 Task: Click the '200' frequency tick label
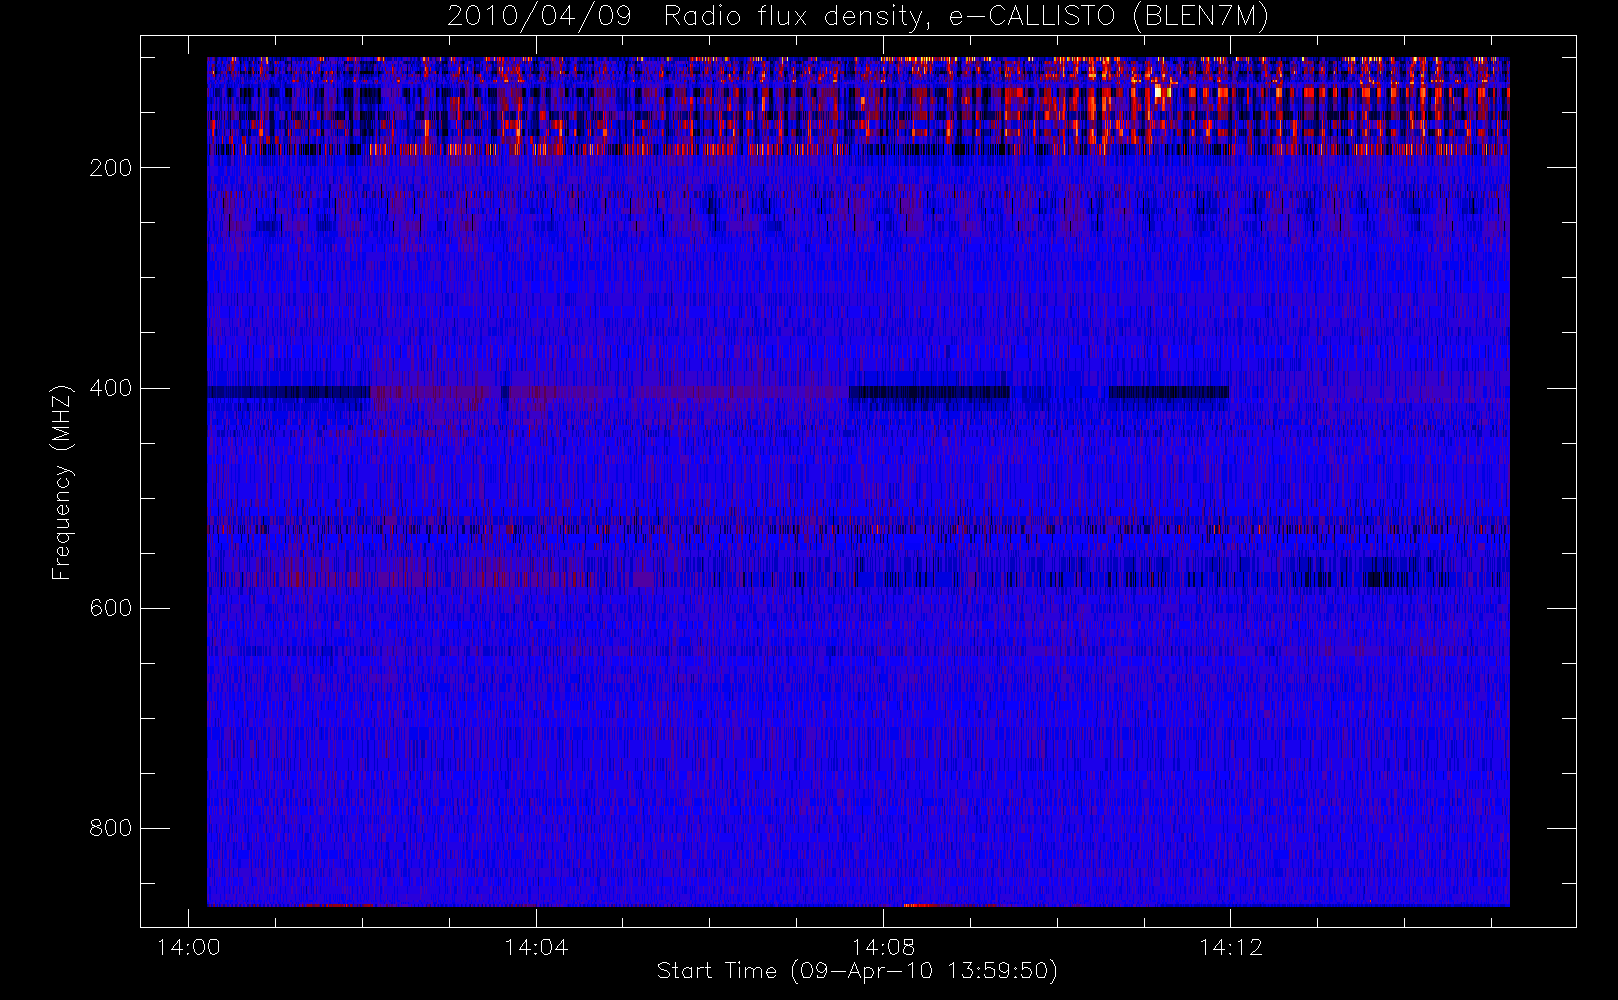click(x=110, y=168)
